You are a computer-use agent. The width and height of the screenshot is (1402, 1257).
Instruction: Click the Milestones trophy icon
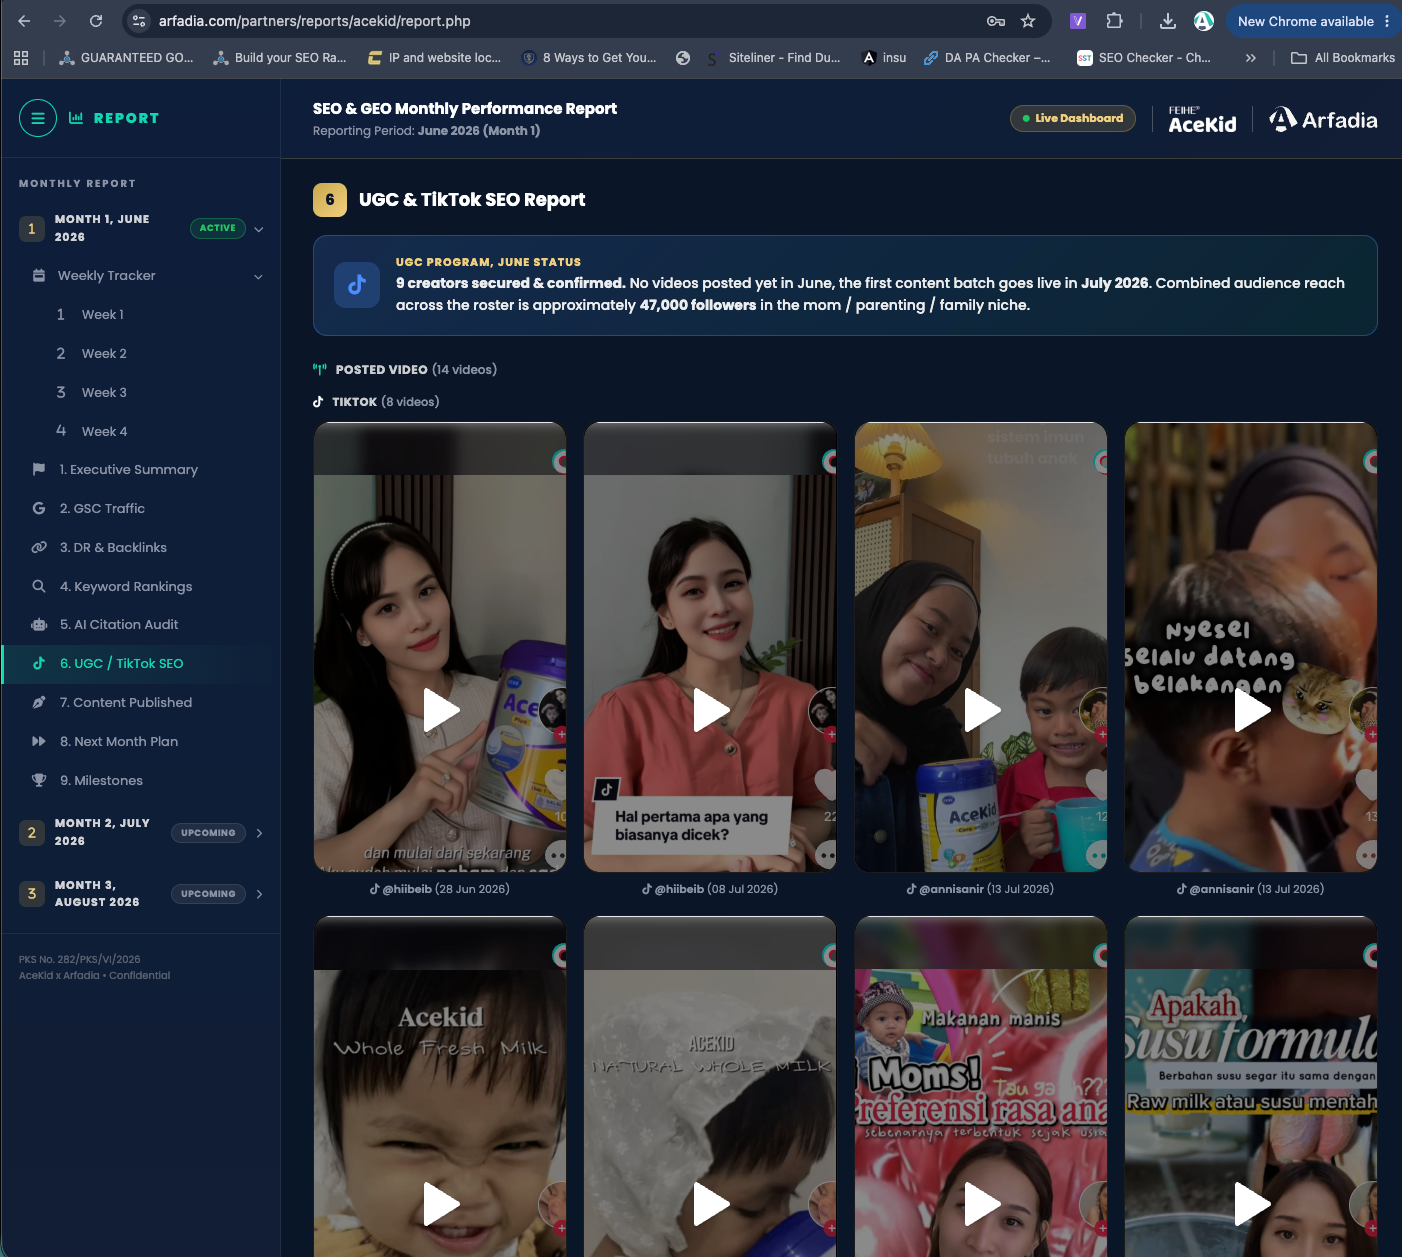(39, 781)
